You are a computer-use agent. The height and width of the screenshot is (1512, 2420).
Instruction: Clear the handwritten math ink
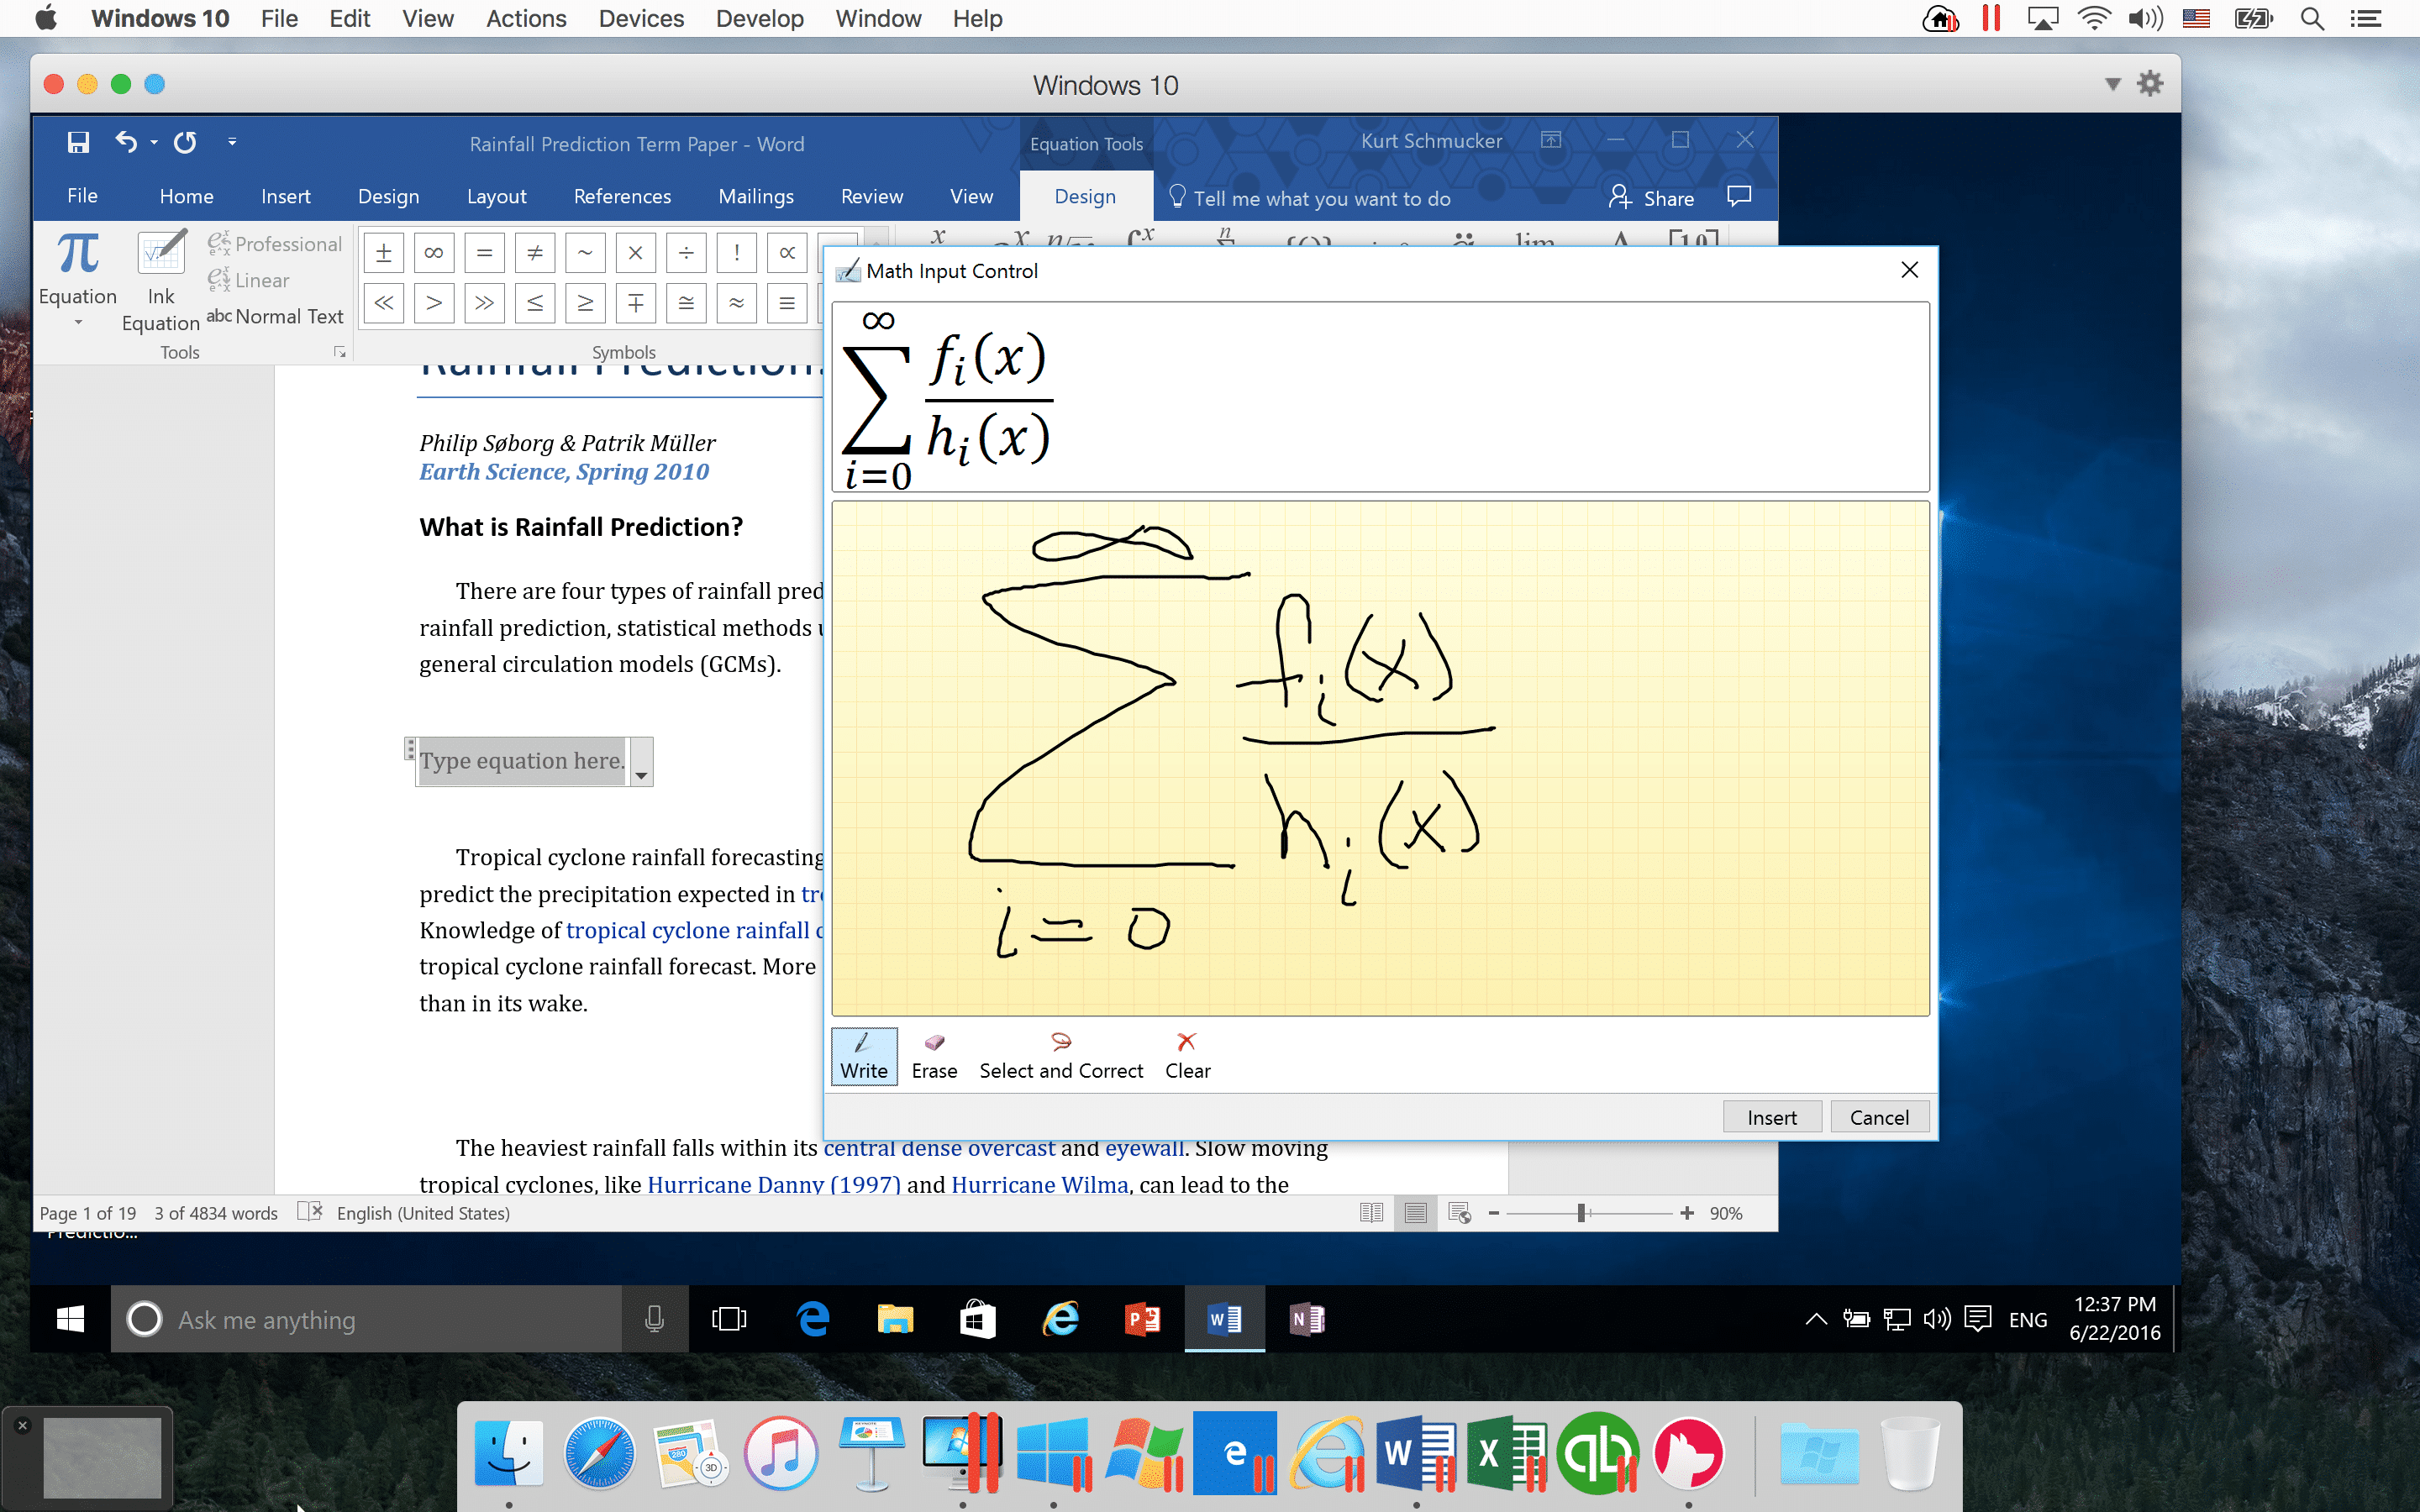click(1186, 1056)
